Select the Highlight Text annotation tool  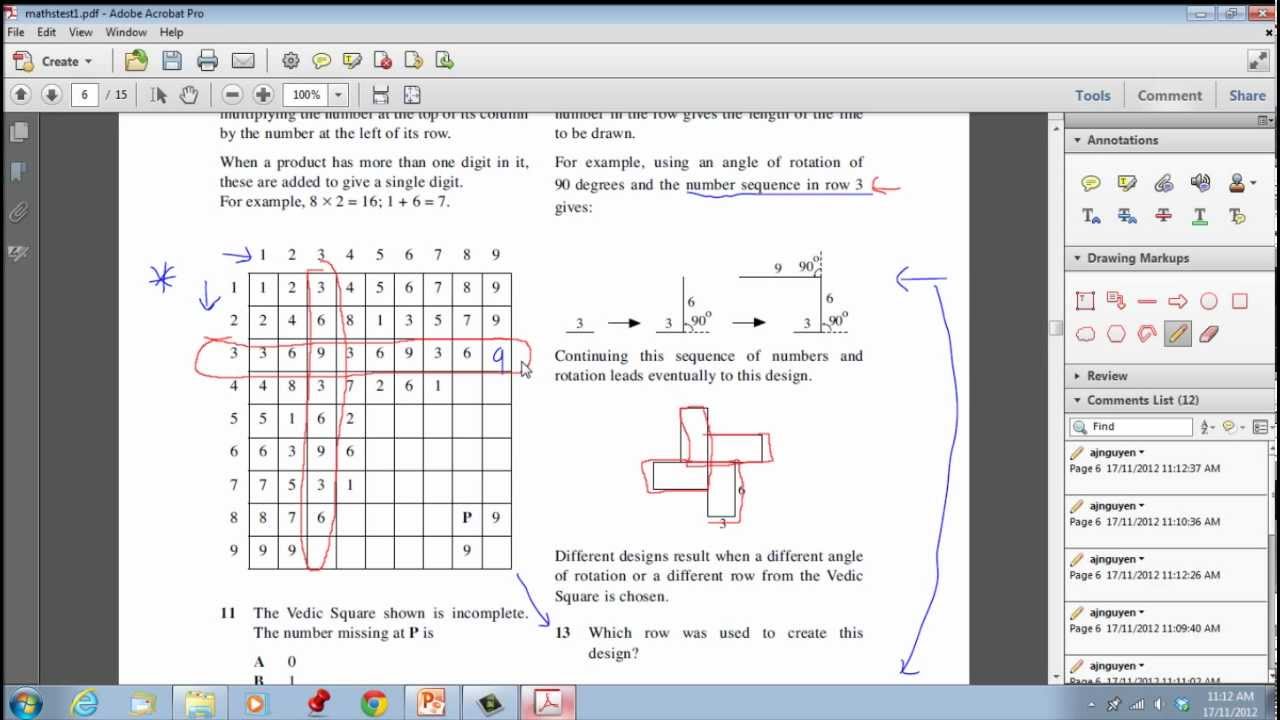click(x=1127, y=183)
